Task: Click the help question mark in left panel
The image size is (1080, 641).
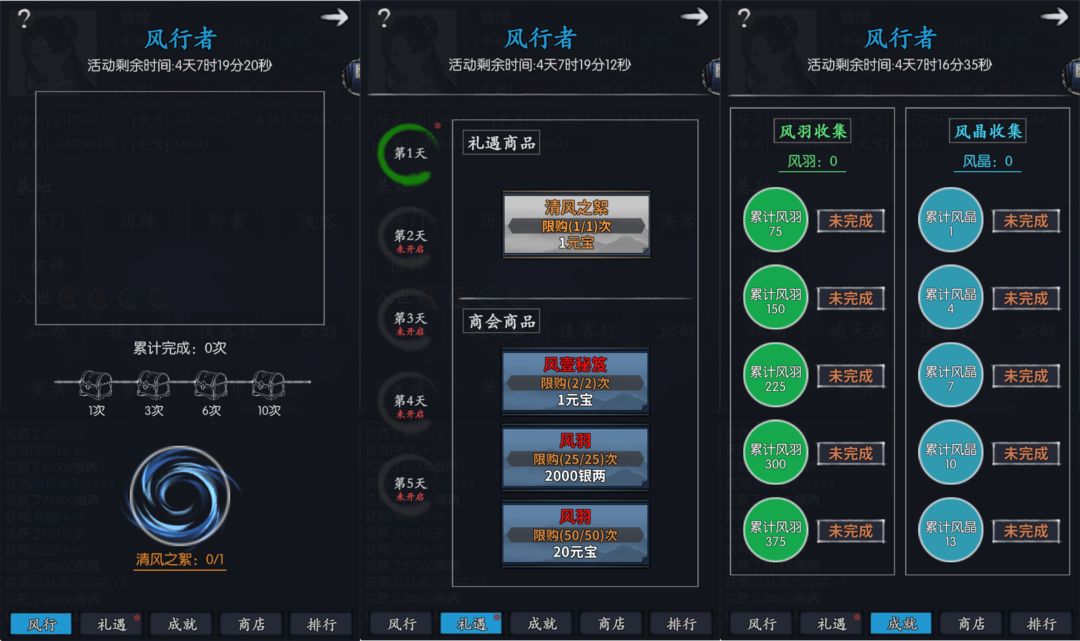Action: pos(23,18)
